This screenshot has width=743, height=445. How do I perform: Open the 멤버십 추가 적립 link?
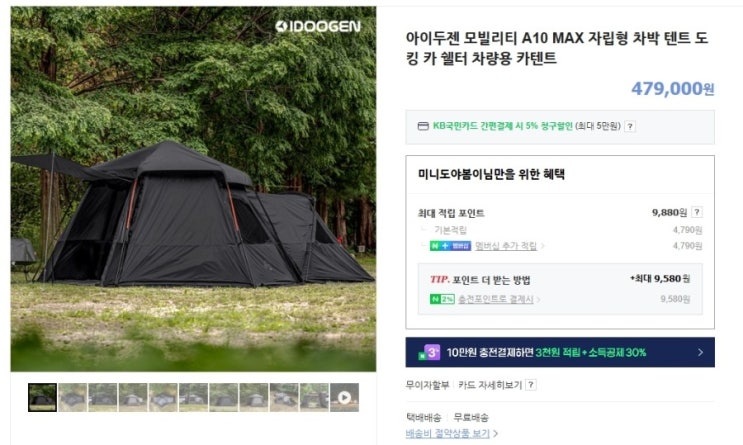506,246
